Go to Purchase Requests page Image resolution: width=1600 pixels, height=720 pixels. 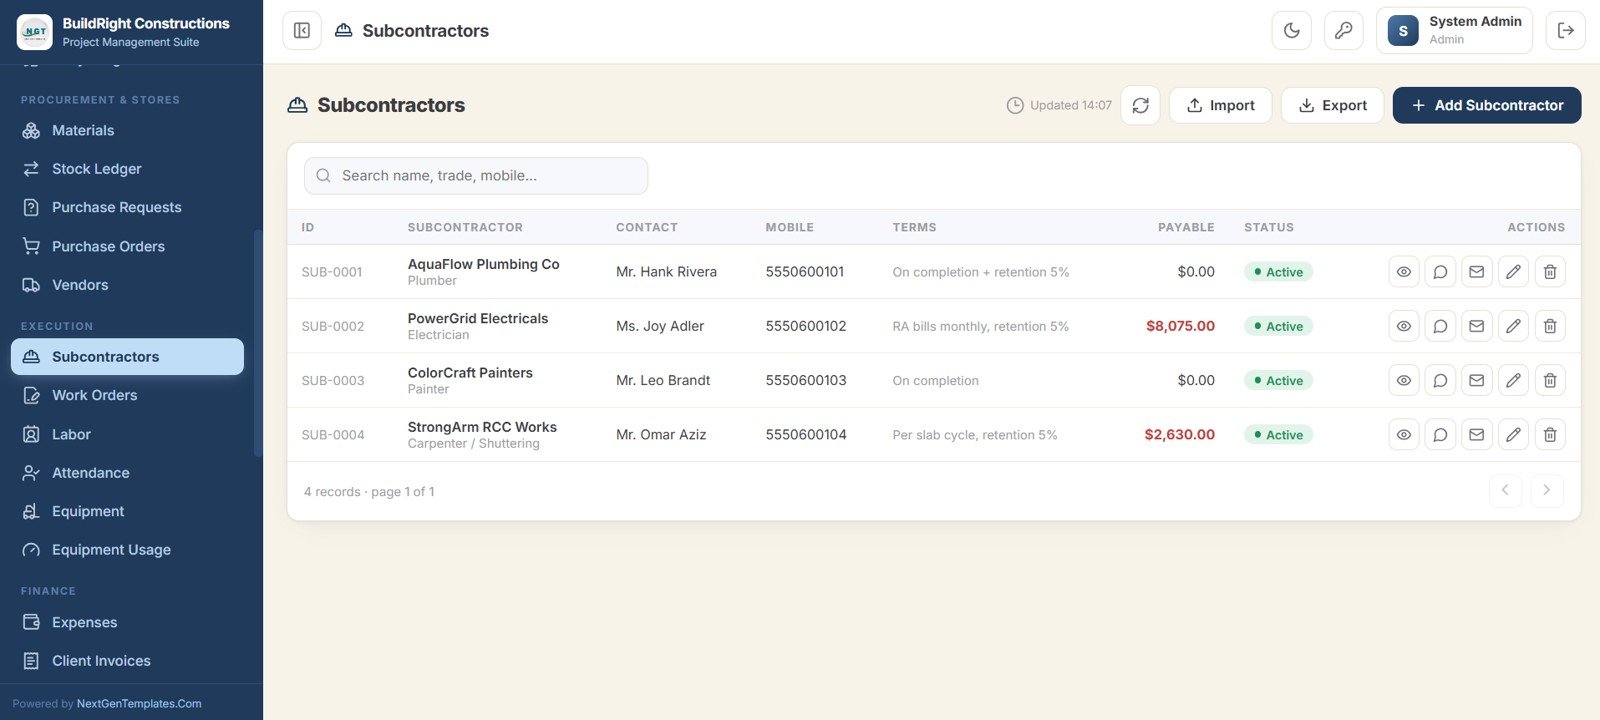(127, 208)
